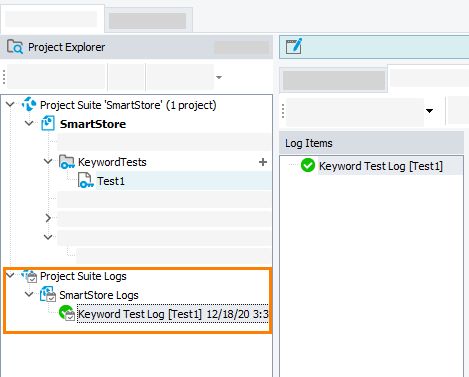This screenshot has height=377, width=469.
Task: Click the SmartStore Logs icon
Action: 48,295
